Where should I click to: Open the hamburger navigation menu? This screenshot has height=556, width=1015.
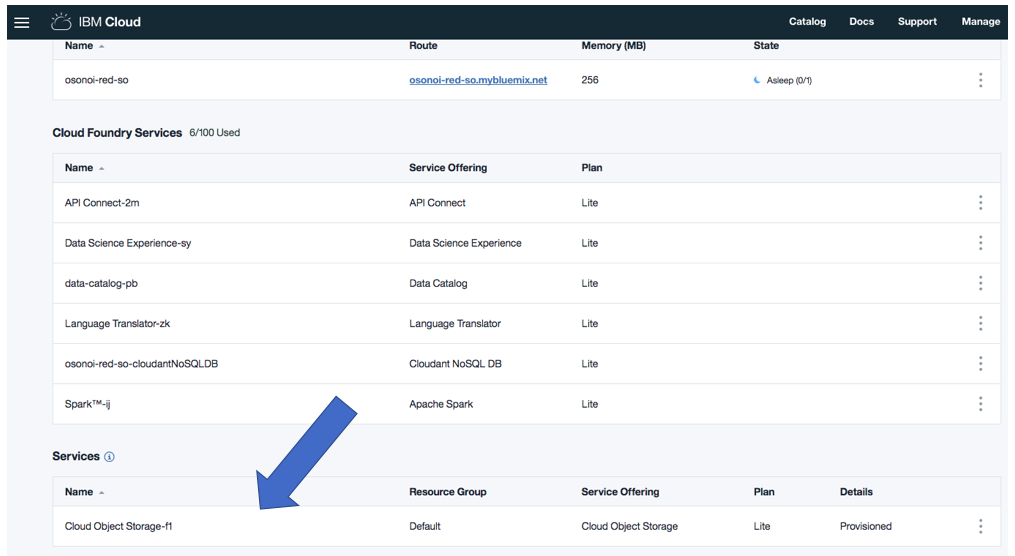click(21, 22)
